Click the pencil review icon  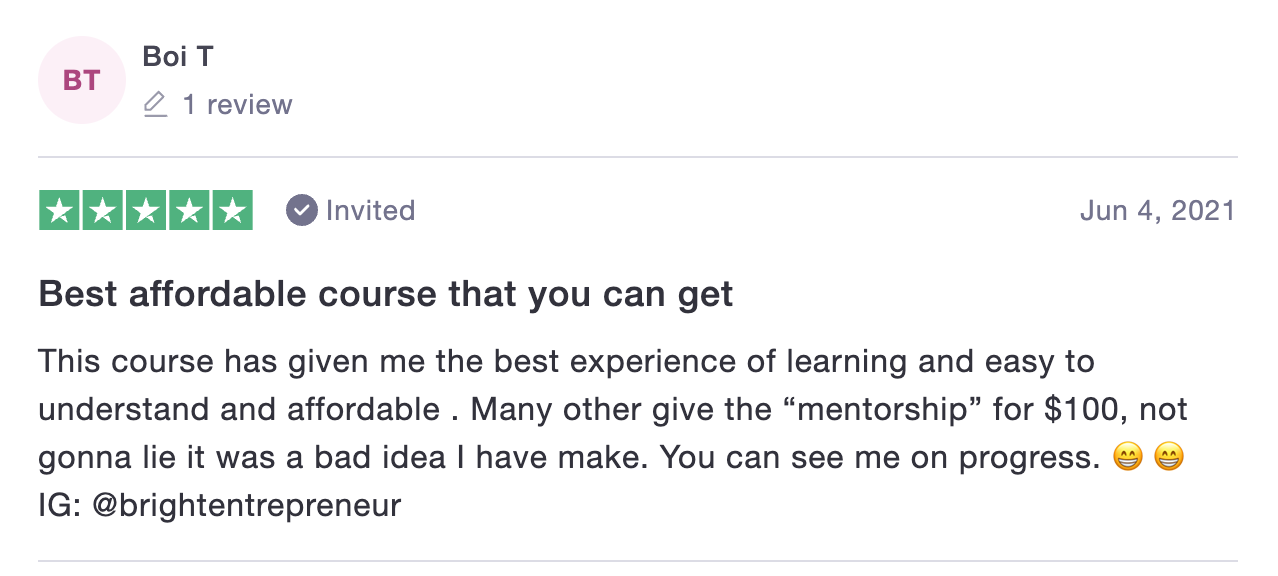pos(155,105)
